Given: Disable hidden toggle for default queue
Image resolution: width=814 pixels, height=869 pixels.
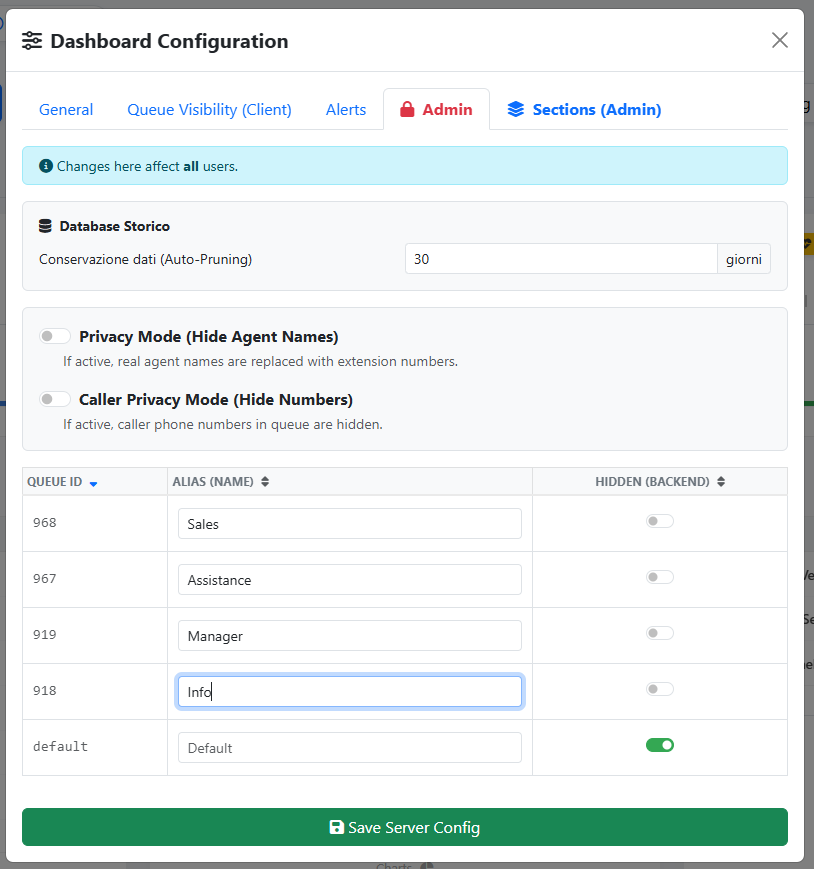Looking at the screenshot, I should tap(659, 744).
